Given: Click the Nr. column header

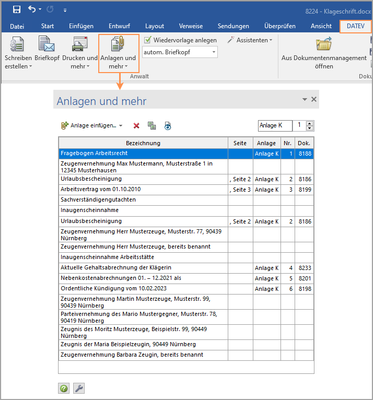Looking at the screenshot, I should pyautogui.click(x=287, y=143).
